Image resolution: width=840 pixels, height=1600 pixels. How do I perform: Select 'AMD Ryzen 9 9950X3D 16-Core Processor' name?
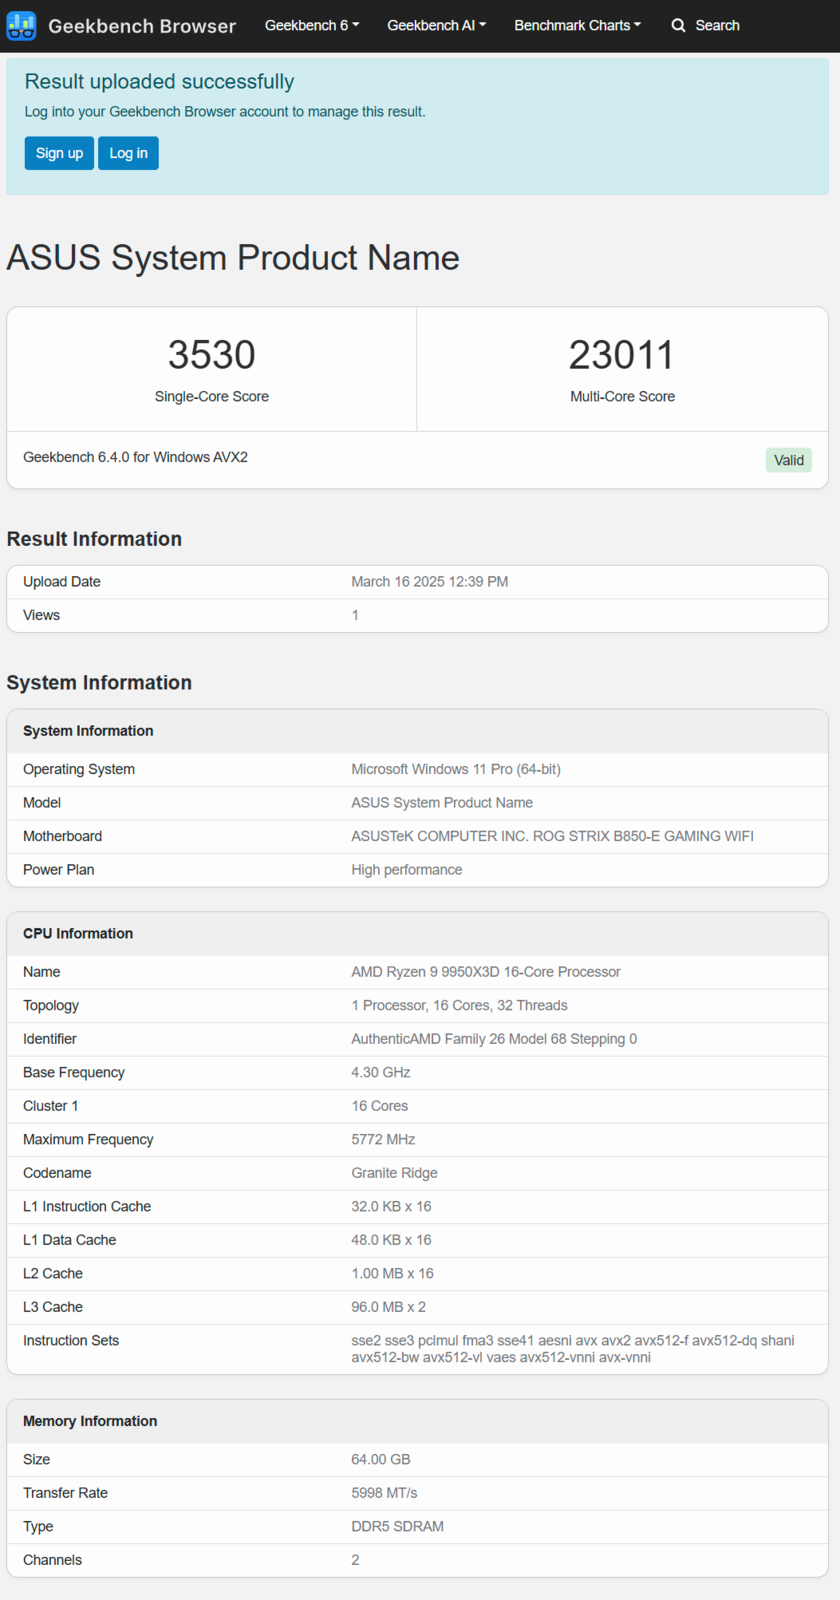tap(486, 972)
